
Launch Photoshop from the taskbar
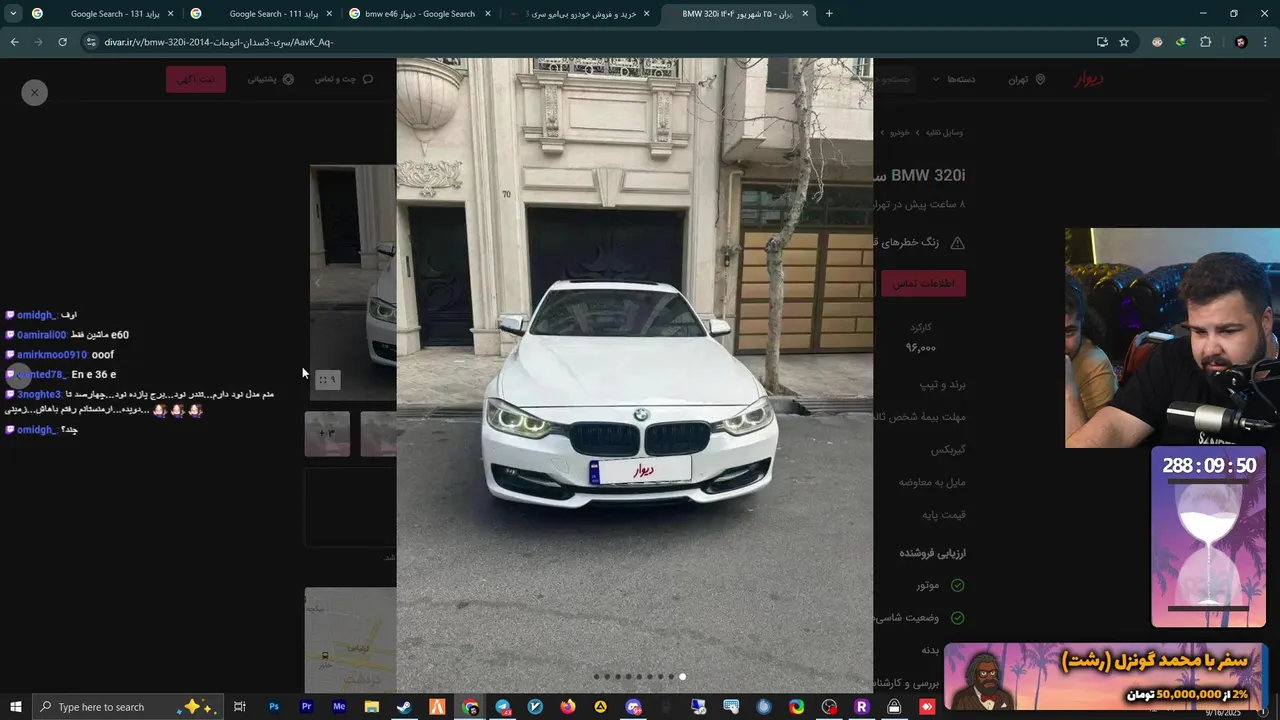point(274,707)
